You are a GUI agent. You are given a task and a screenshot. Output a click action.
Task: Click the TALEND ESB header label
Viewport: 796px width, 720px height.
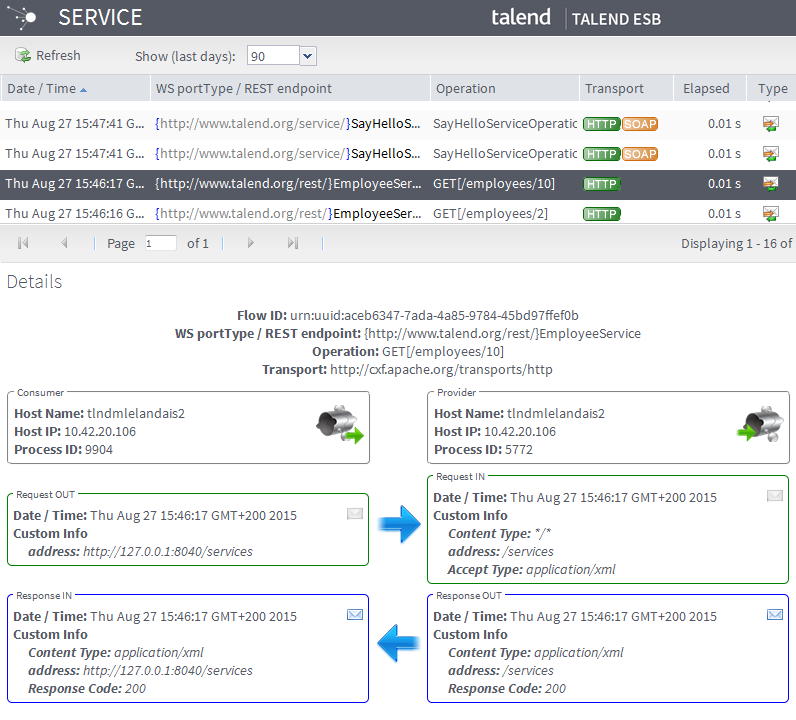point(616,19)
